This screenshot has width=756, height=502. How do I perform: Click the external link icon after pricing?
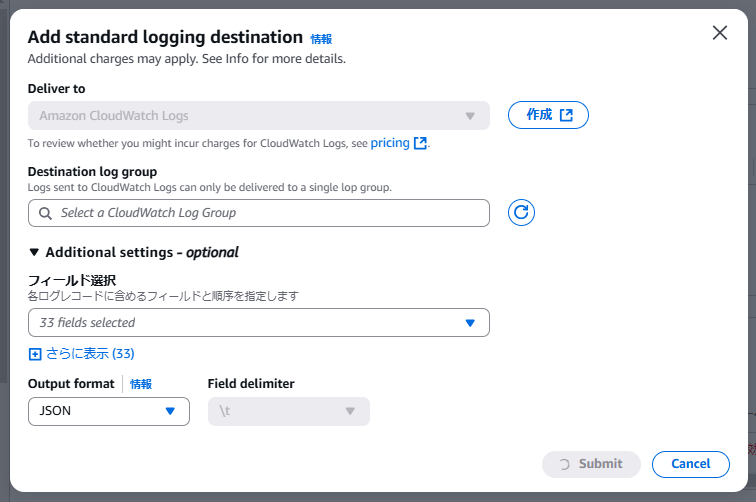420,143
